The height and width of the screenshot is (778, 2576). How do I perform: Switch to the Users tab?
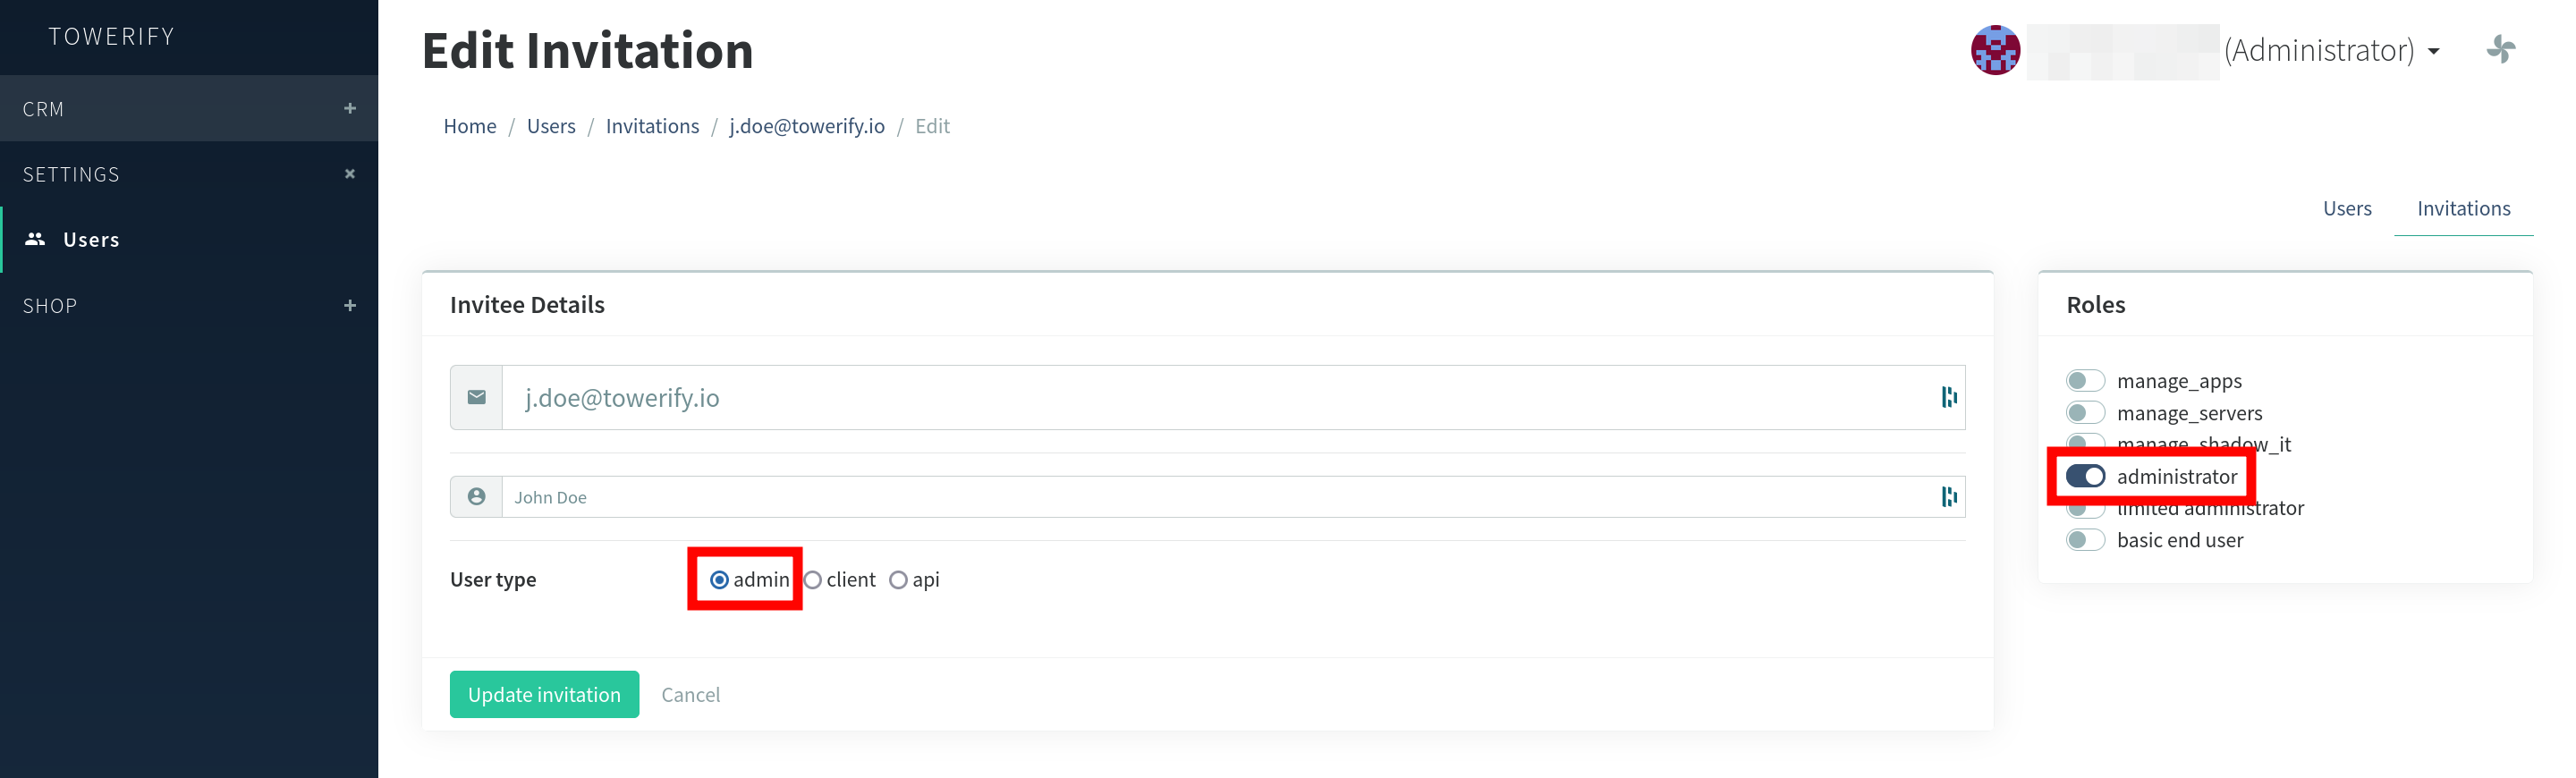pyautogui.click(x=2346, y=208)
